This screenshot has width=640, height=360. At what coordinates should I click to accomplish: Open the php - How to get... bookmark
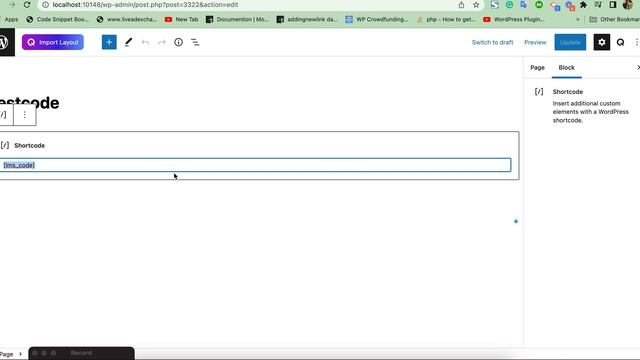[446, 19]
